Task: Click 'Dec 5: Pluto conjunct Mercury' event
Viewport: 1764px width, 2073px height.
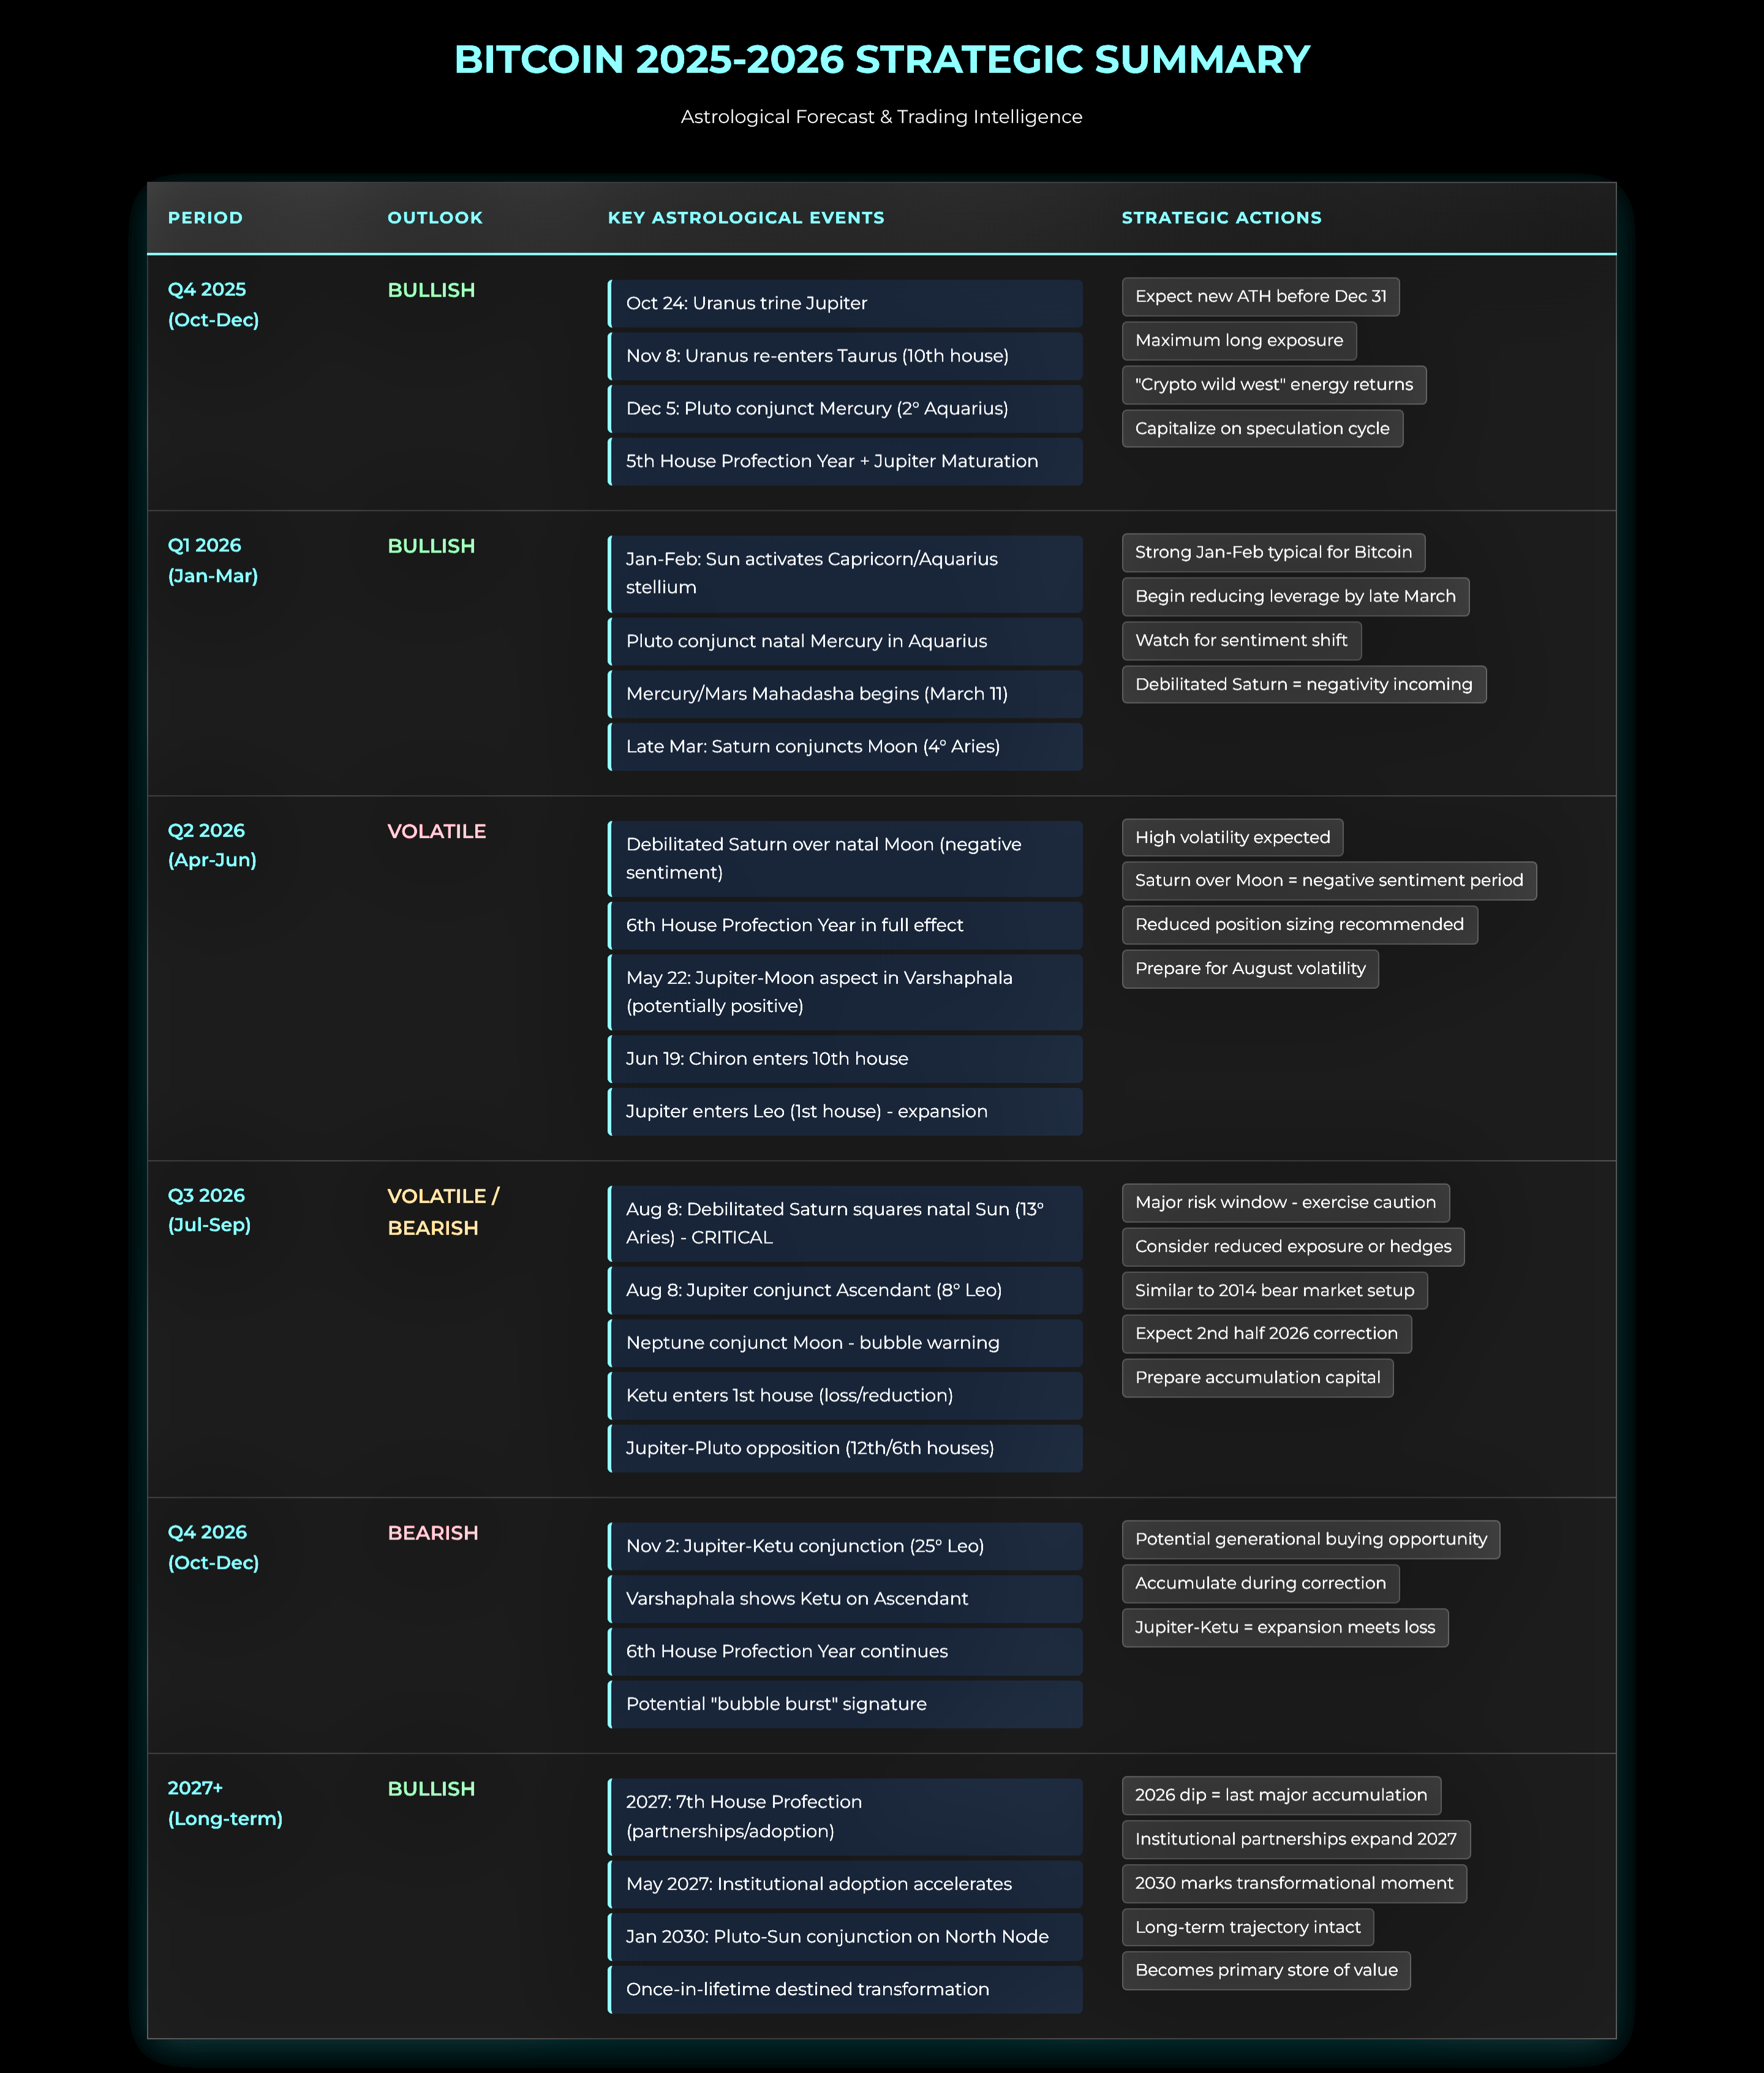Action: 845,409
